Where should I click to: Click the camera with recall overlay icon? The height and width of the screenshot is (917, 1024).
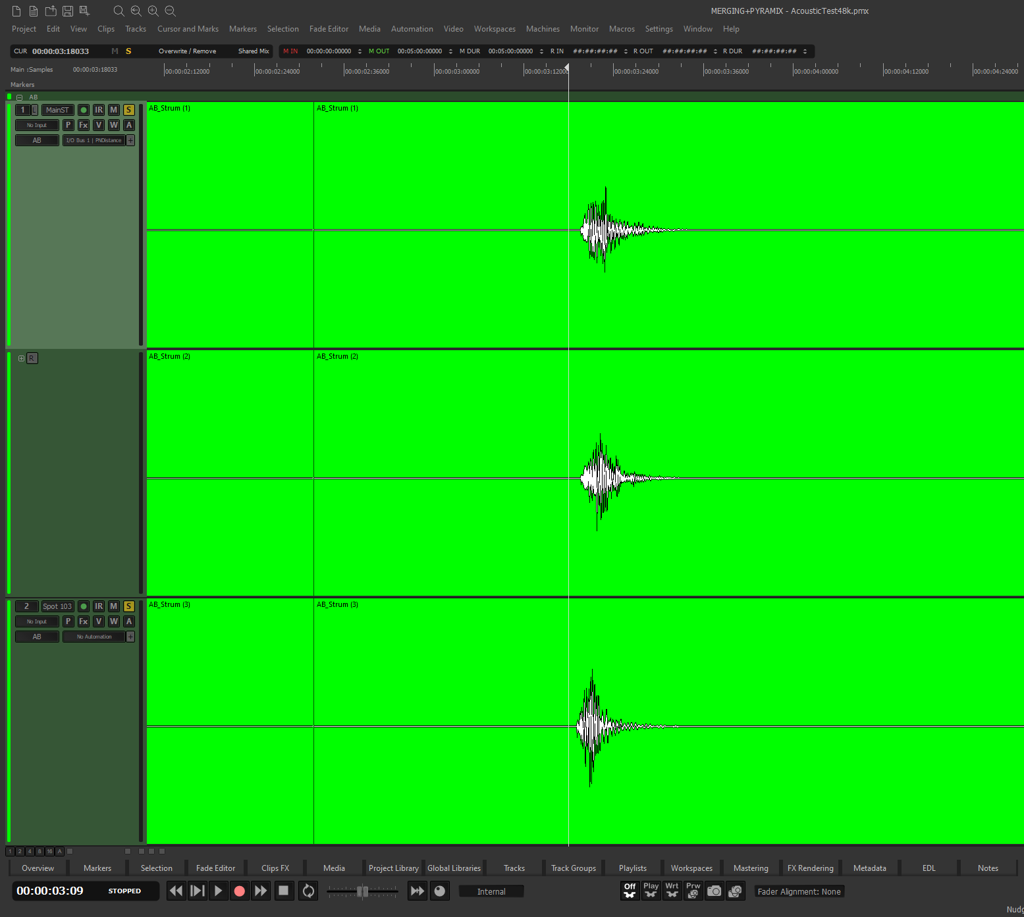735,891
